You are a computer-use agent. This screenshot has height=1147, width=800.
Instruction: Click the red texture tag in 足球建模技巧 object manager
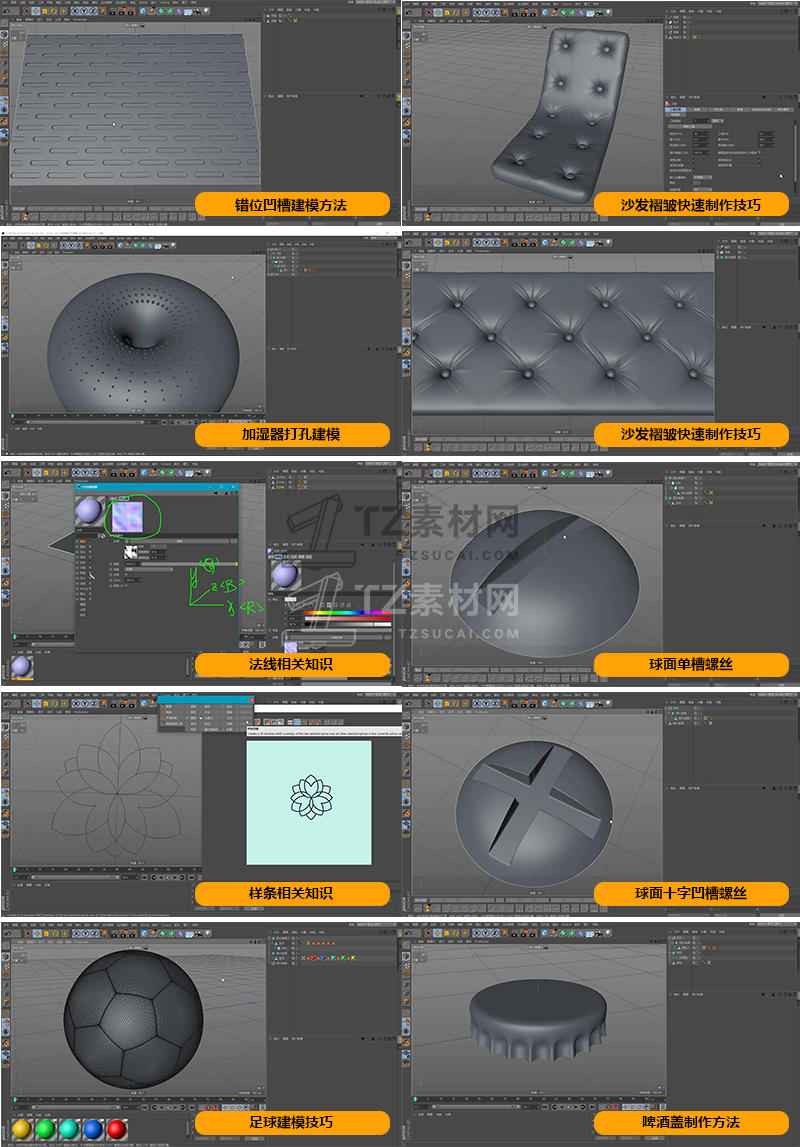coord(313,958)
